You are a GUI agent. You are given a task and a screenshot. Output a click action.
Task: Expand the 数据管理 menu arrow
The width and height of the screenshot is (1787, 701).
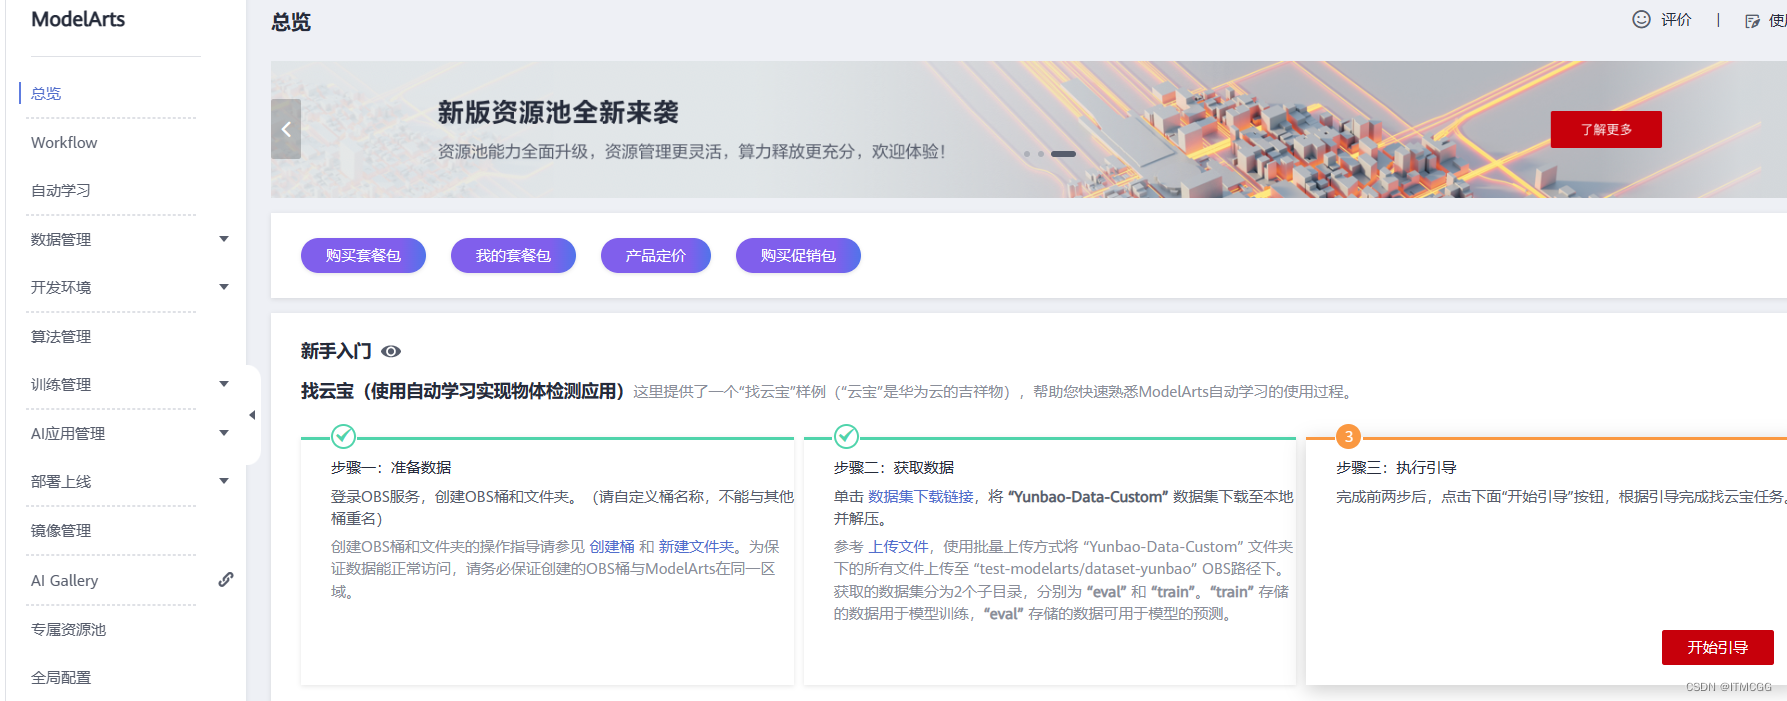click(x=224, y=239)
